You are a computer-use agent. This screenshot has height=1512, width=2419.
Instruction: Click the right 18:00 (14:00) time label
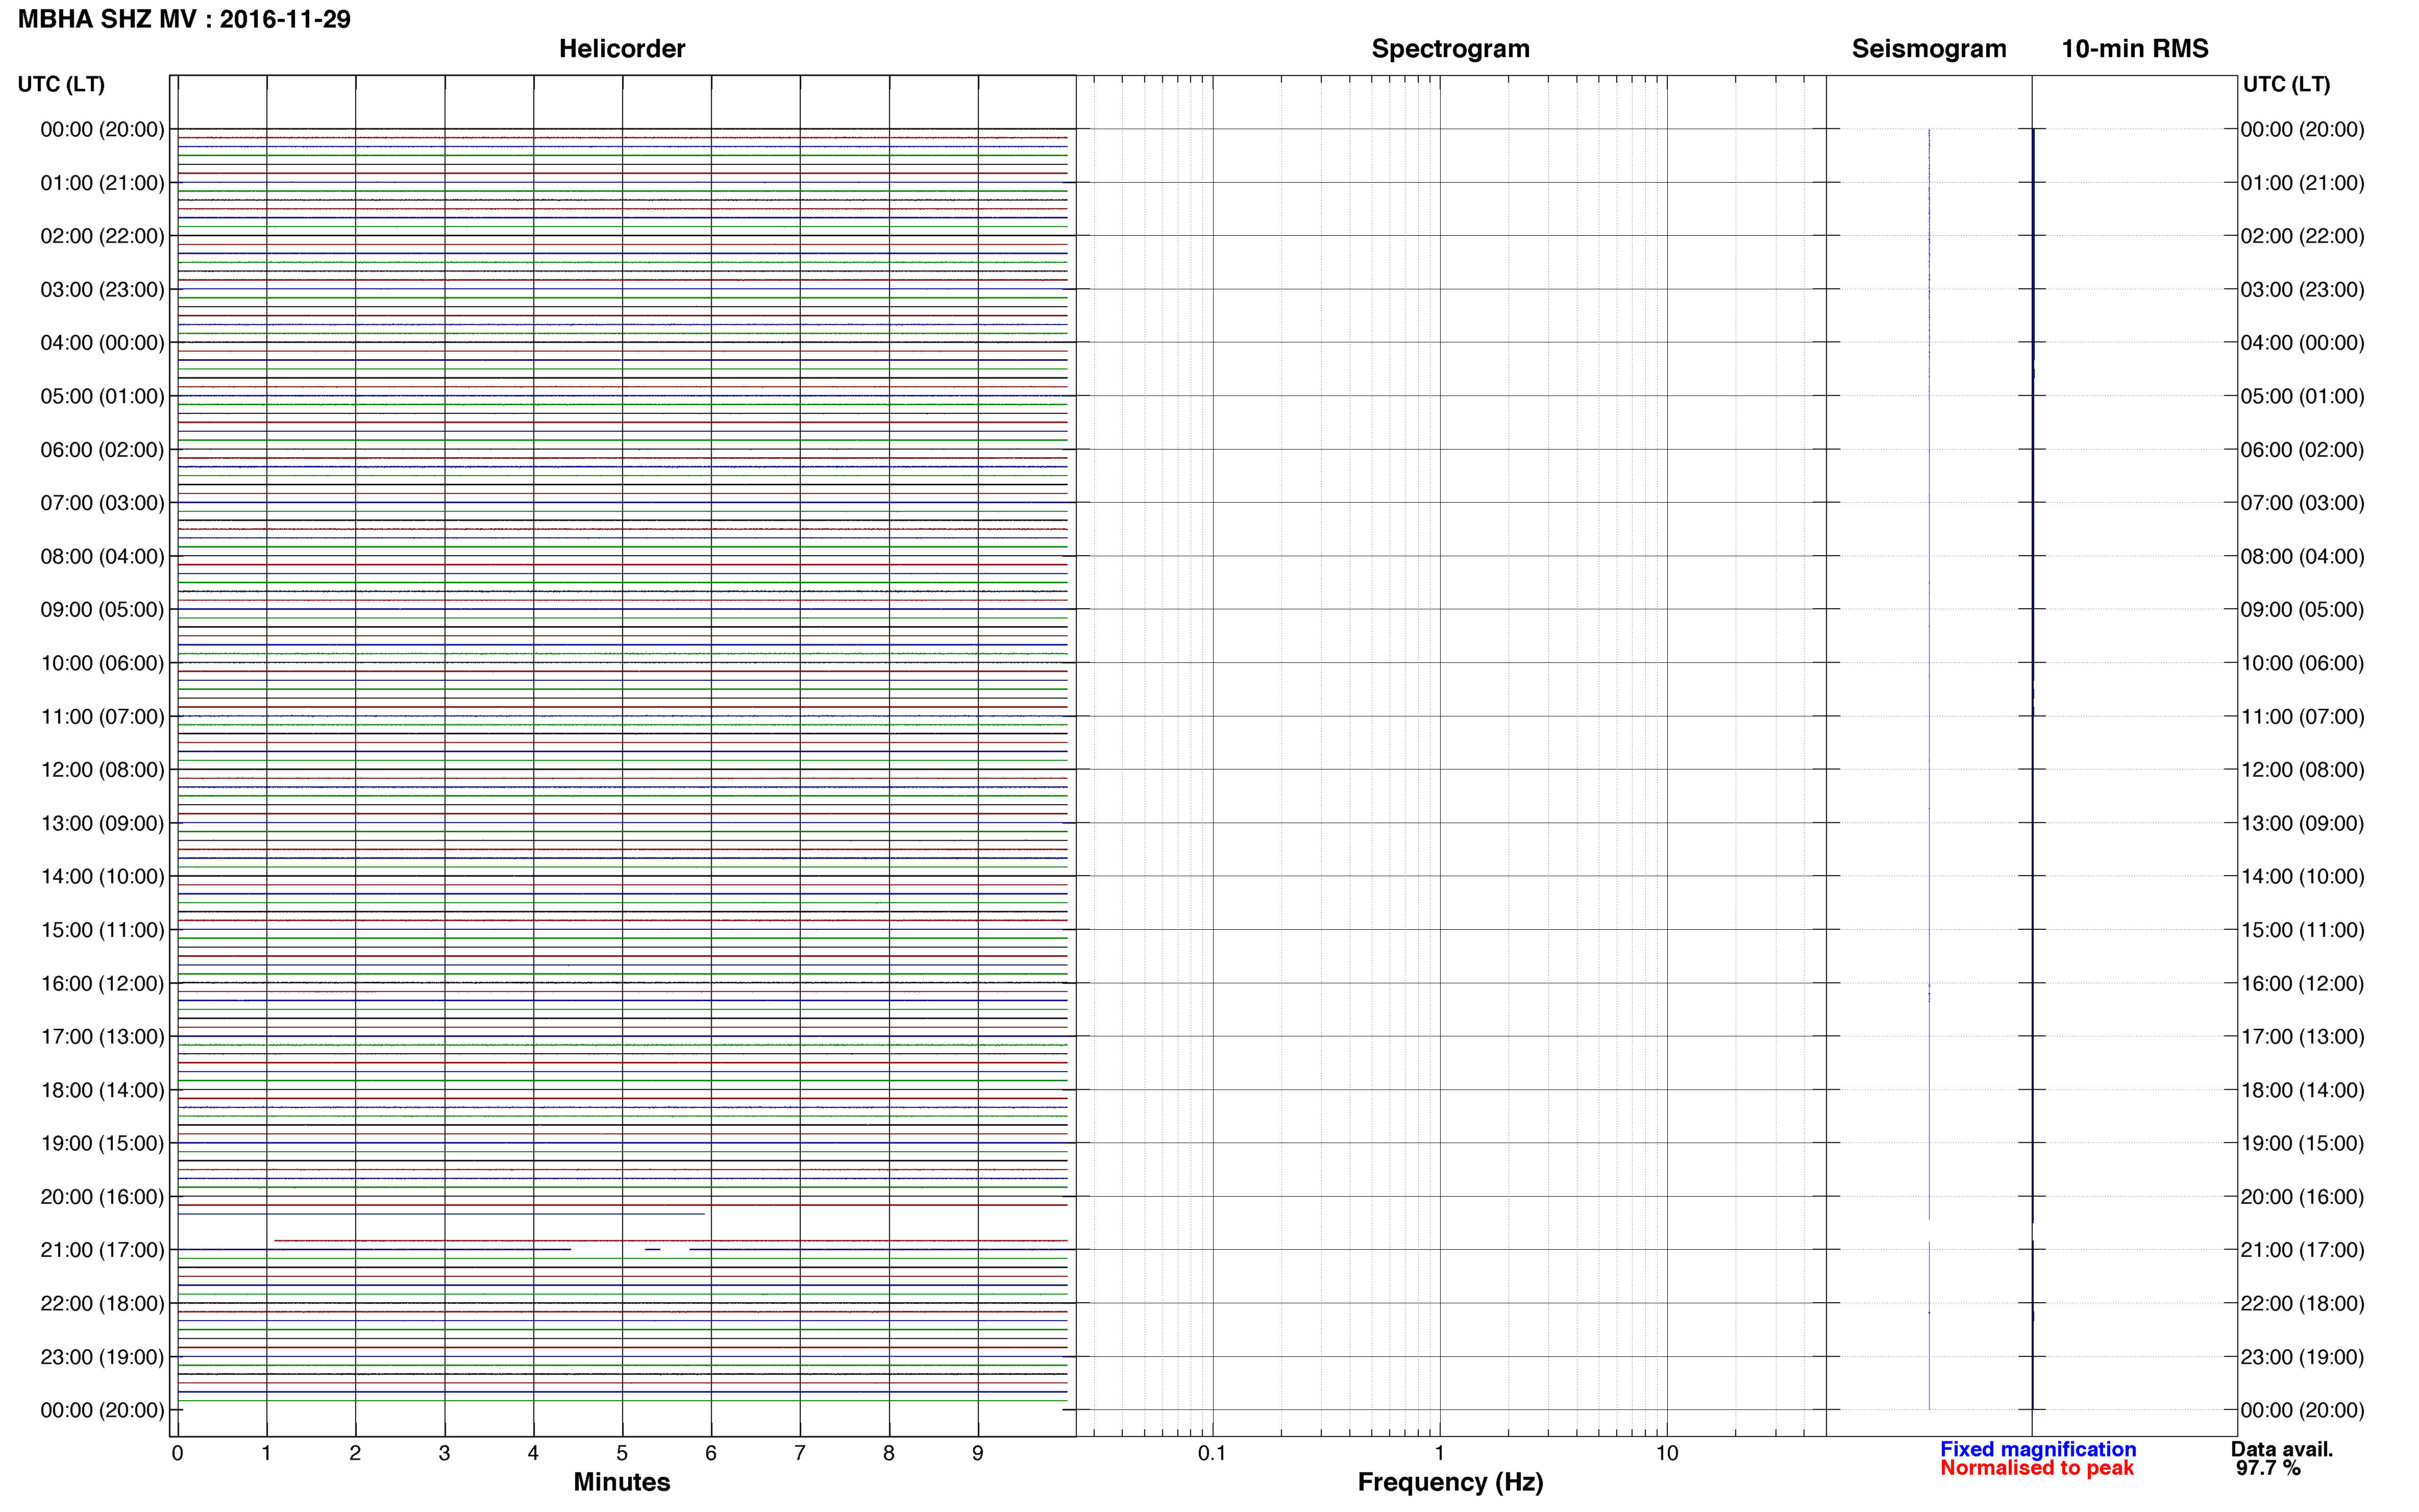[x=2302, y=1090]
